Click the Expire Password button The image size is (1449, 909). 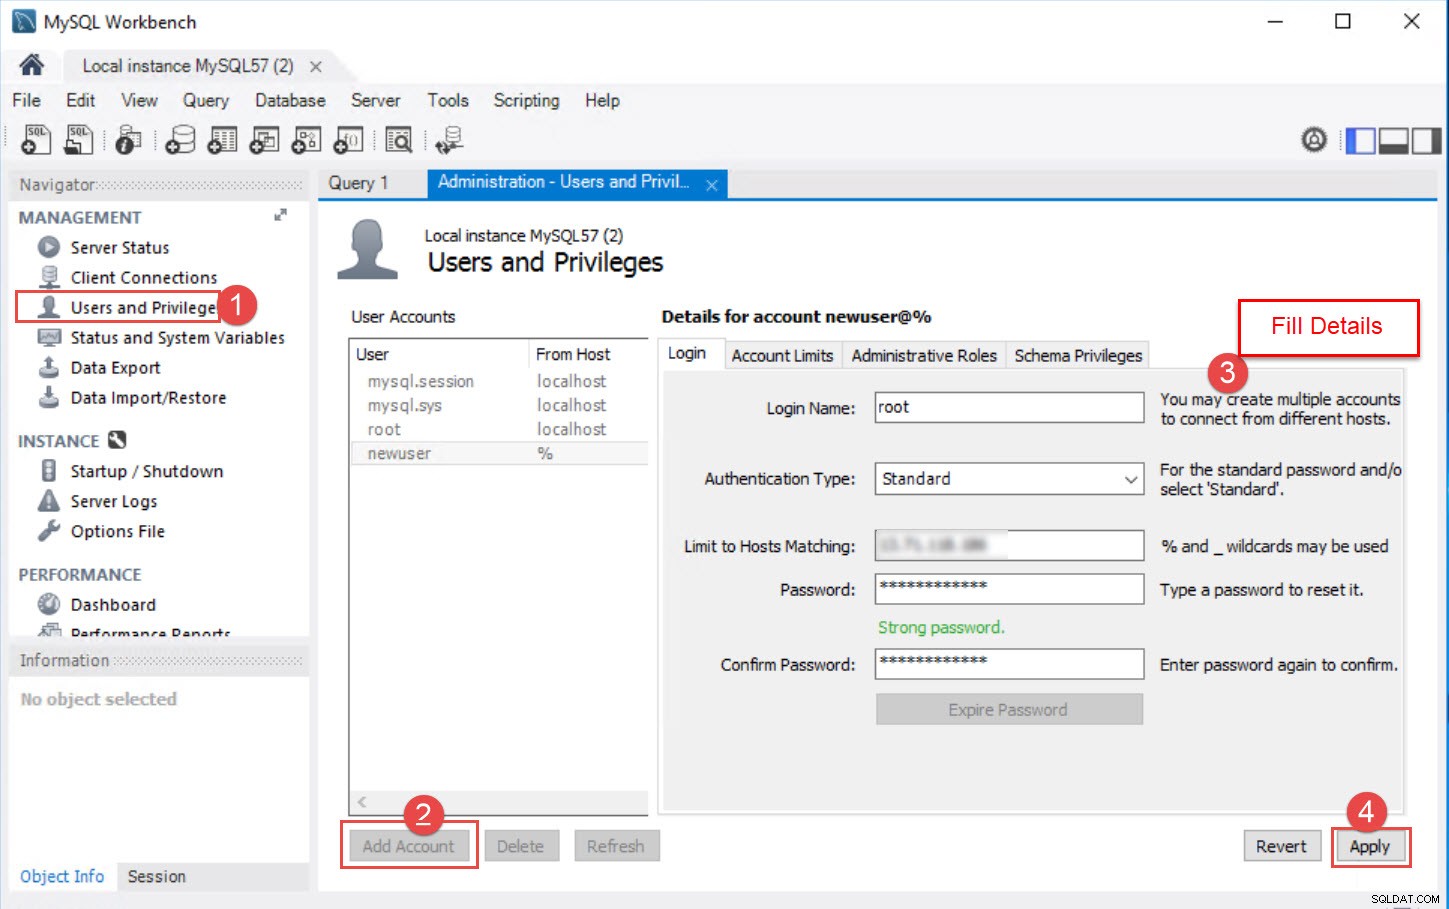point(1009,709)
